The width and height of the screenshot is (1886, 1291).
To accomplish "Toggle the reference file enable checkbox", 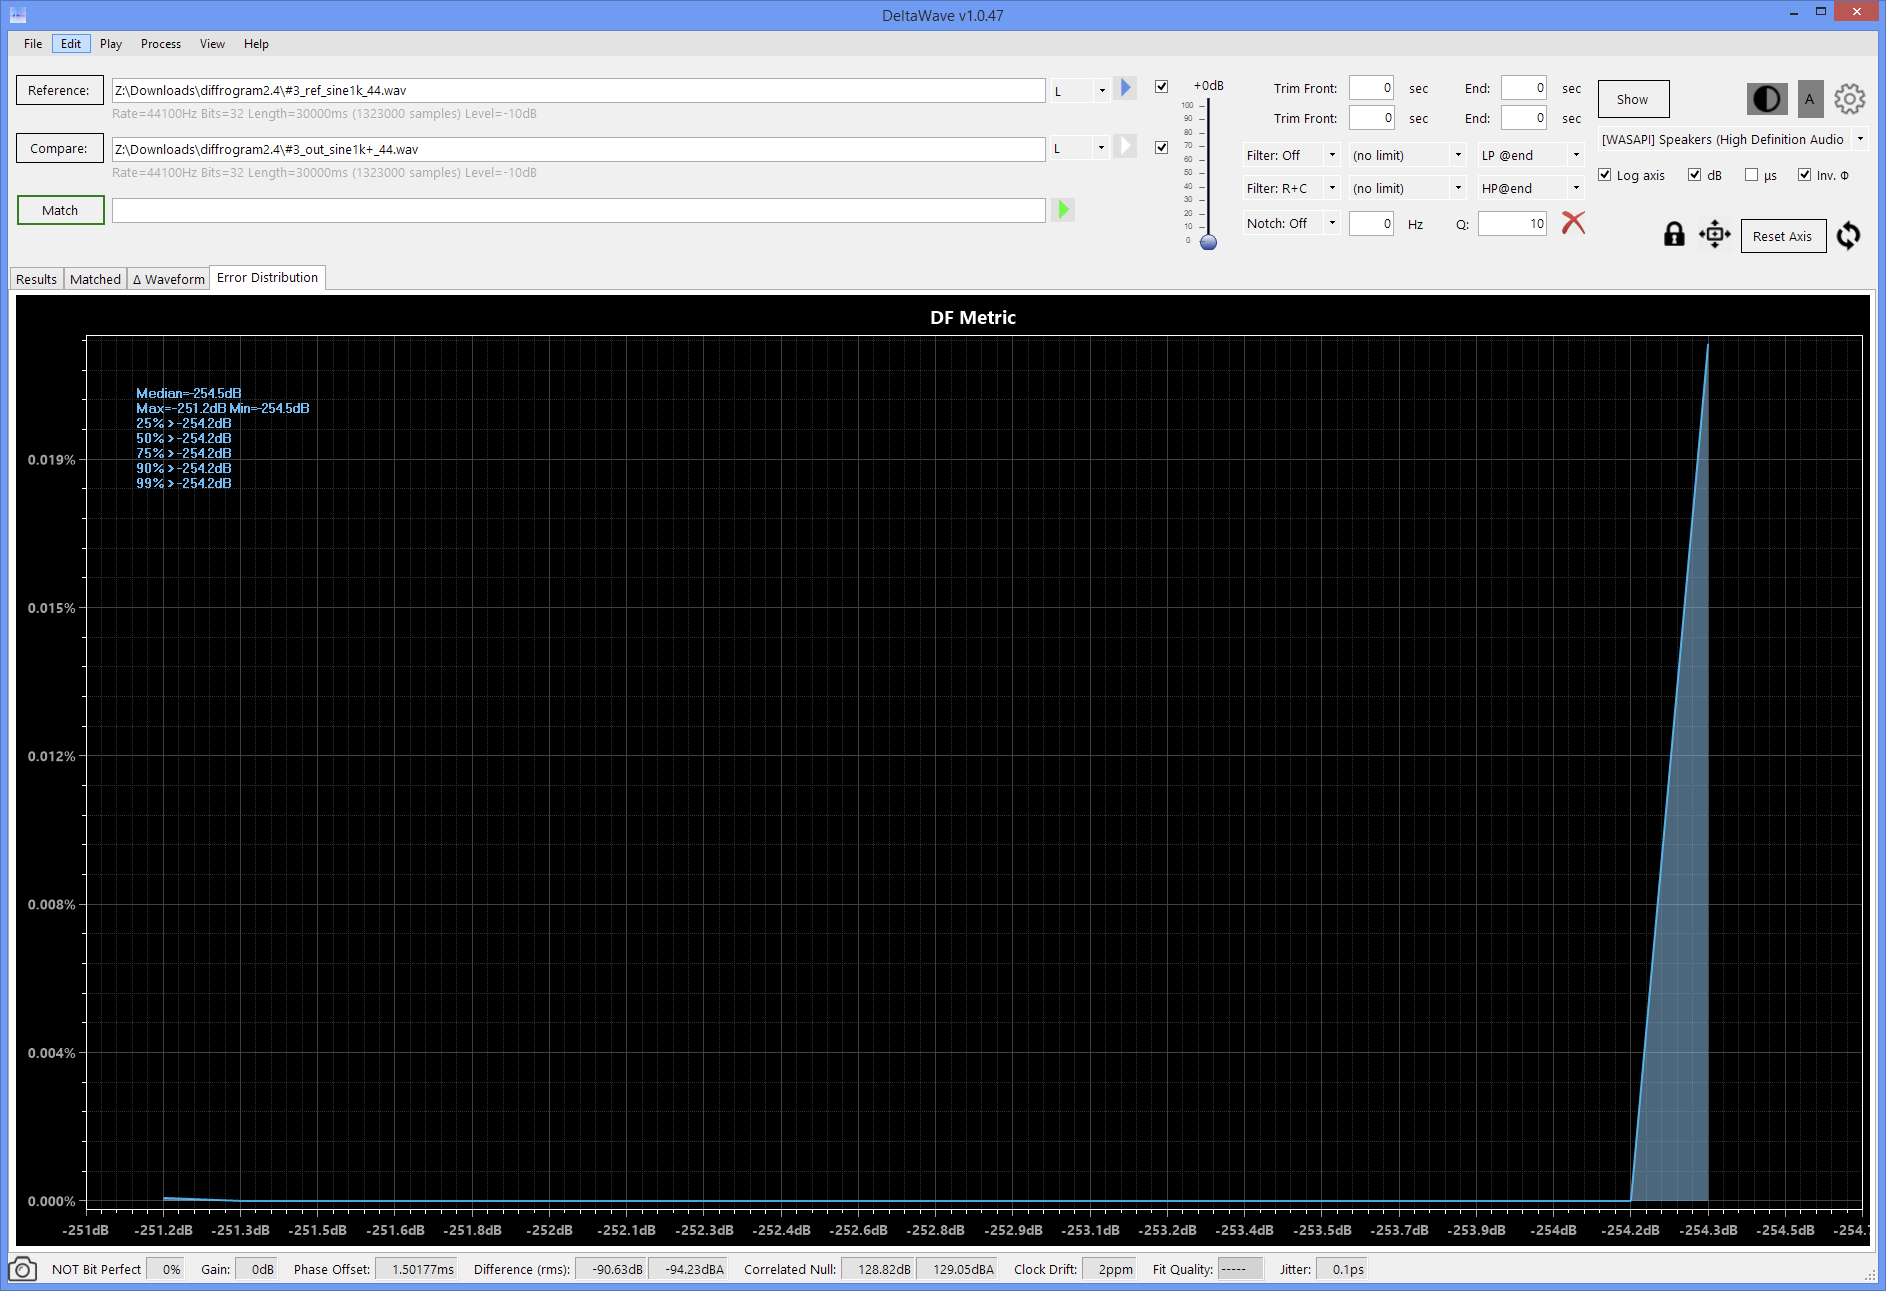I will 1161,86.
